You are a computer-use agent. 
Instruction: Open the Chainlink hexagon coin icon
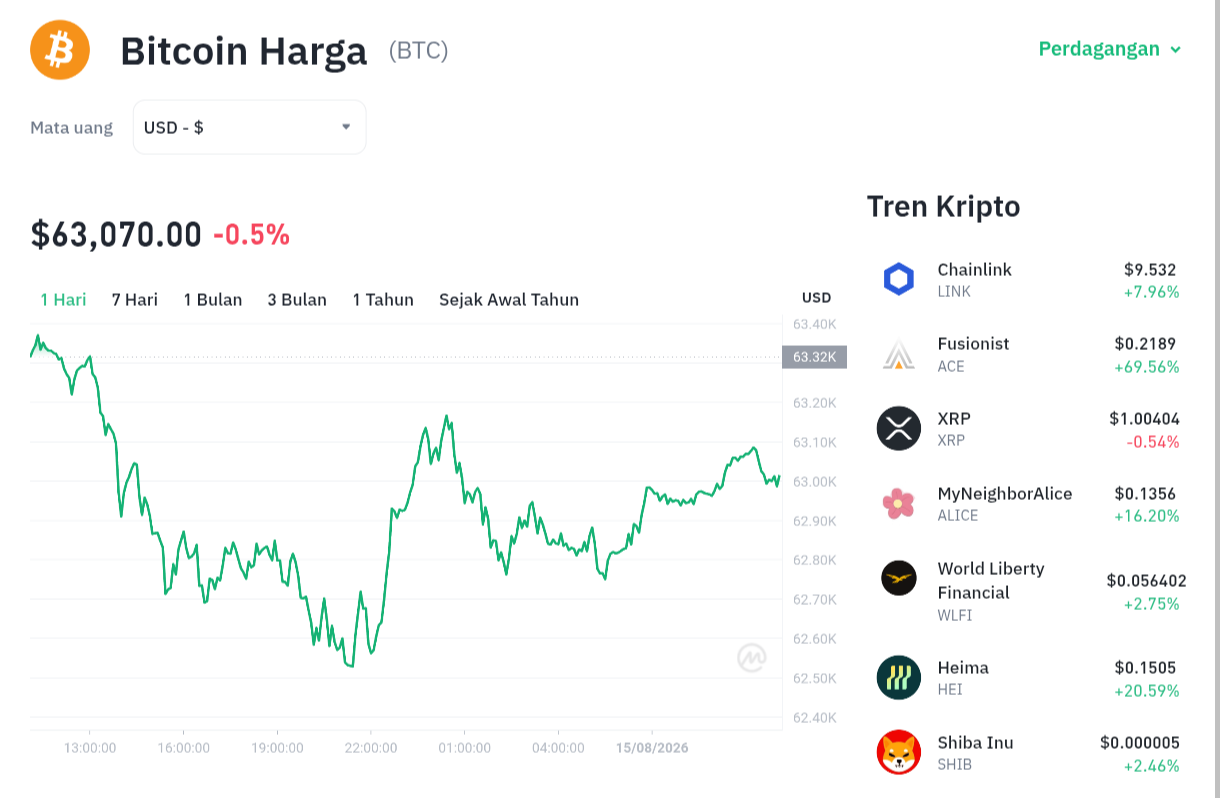tap(898, 279)
